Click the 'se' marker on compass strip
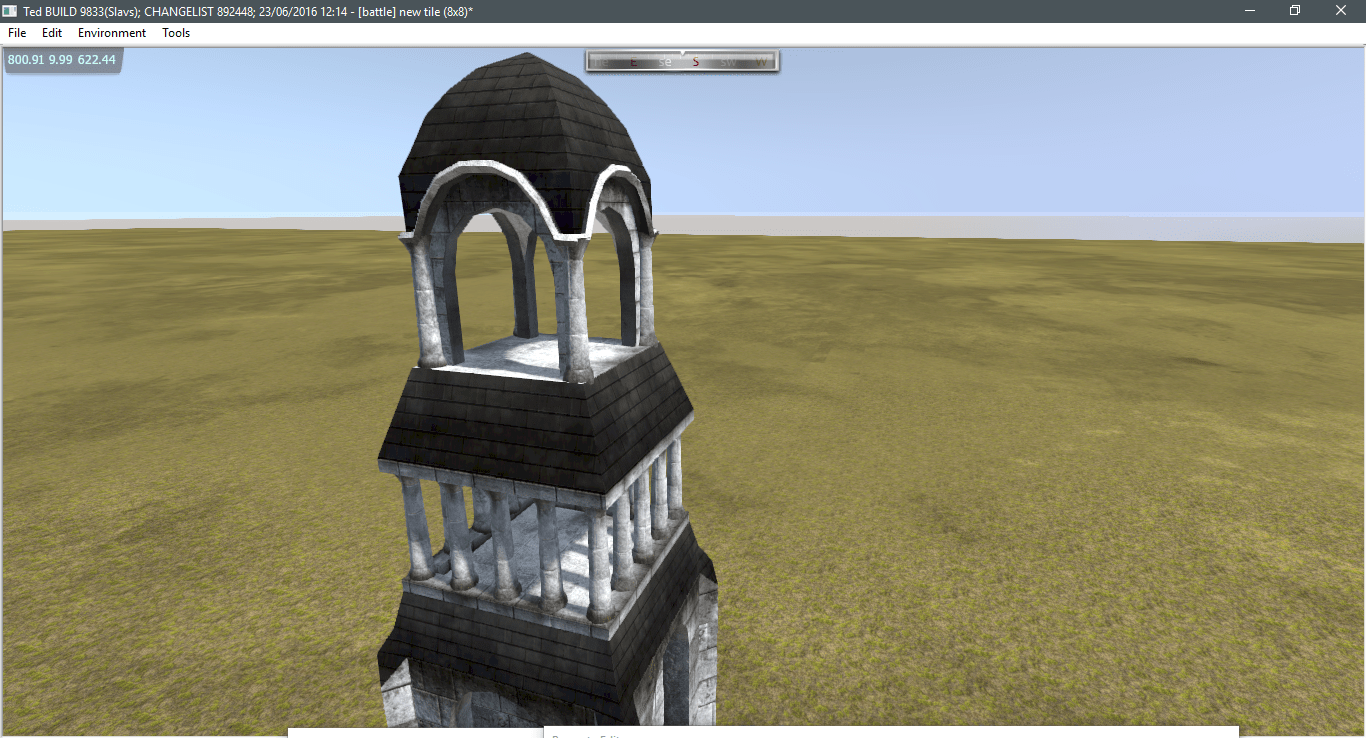 pos(665,62)
